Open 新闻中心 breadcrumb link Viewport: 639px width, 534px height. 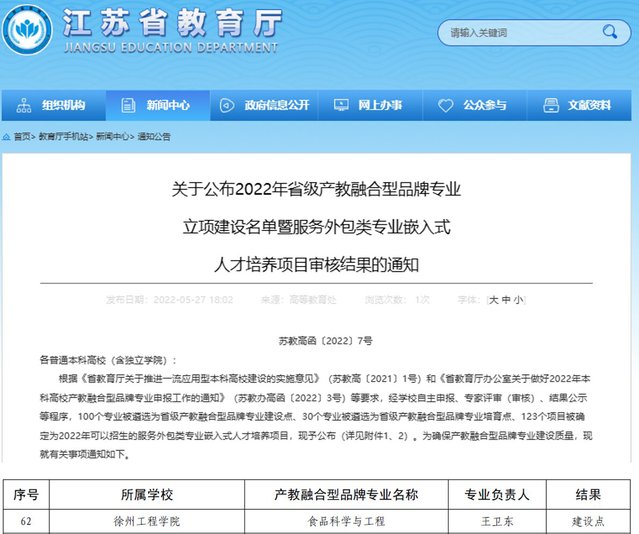tap(113, 135)
